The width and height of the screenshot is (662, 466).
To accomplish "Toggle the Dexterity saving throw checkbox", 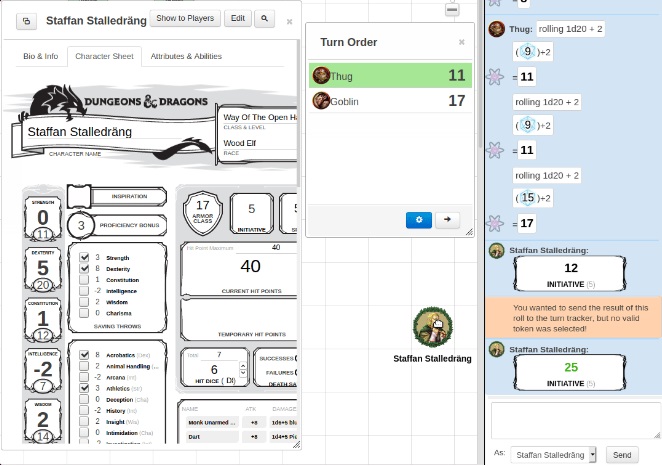I will (84, 268).
